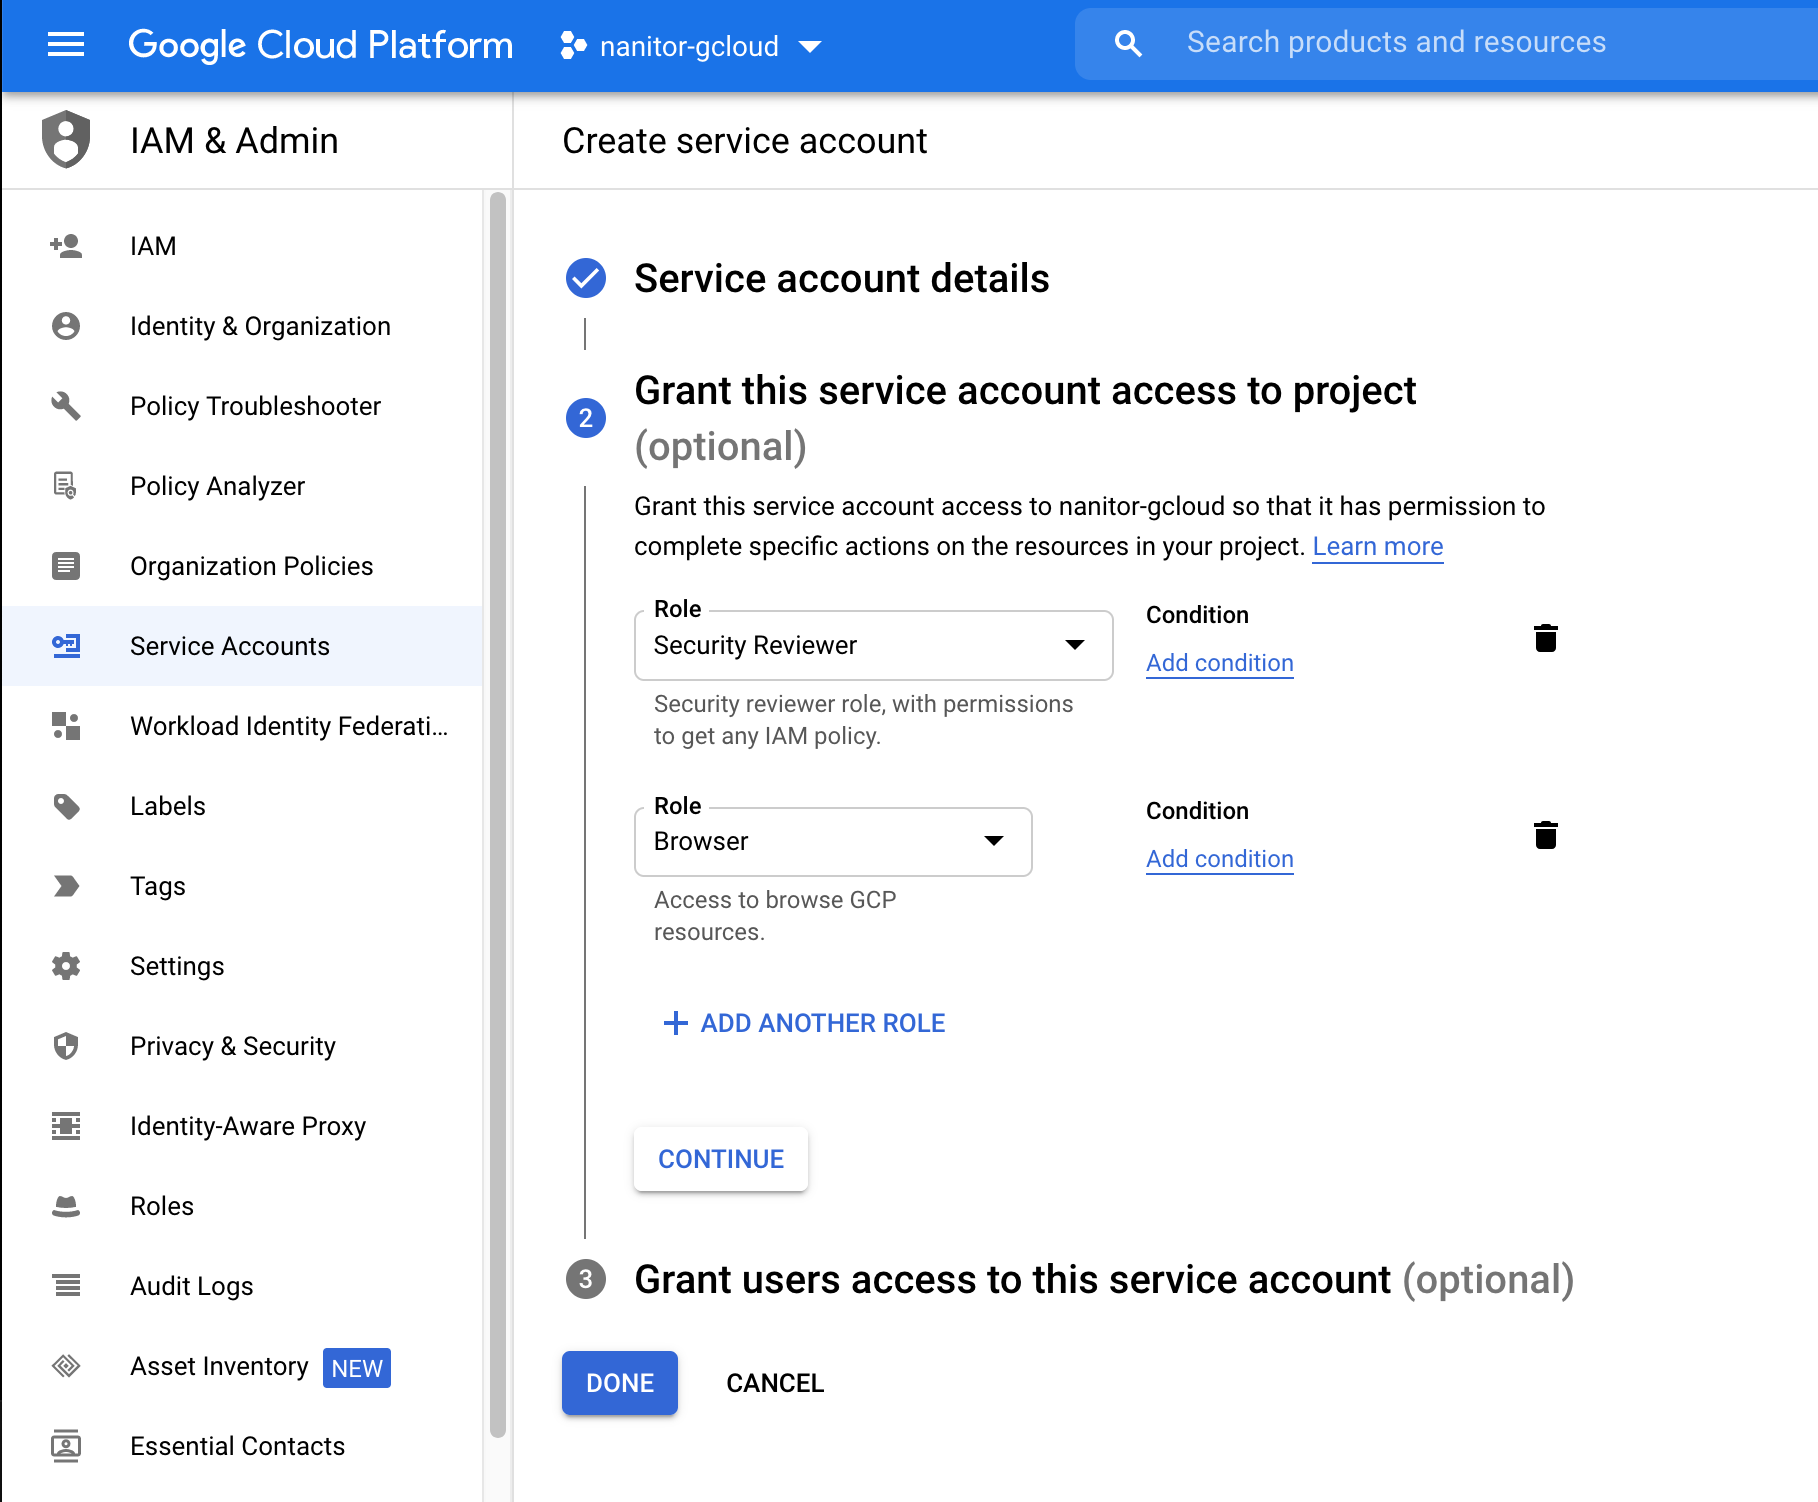The image size is (1818, 1502).
Task: Delete the Security Reviewer role row
Action: (1545, 638)
